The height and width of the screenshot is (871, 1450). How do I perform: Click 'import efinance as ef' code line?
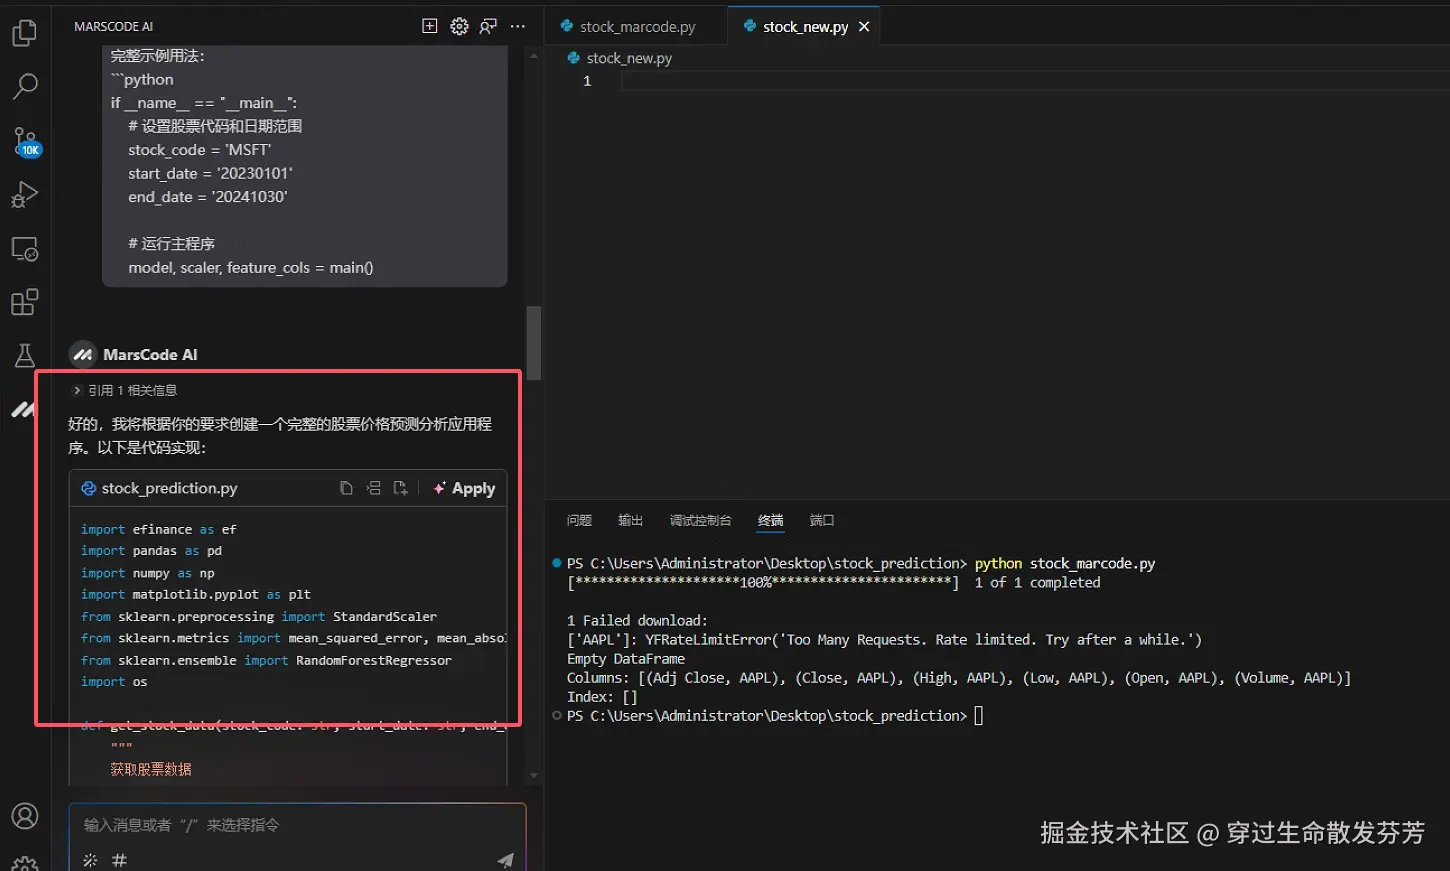click(159, 529)
